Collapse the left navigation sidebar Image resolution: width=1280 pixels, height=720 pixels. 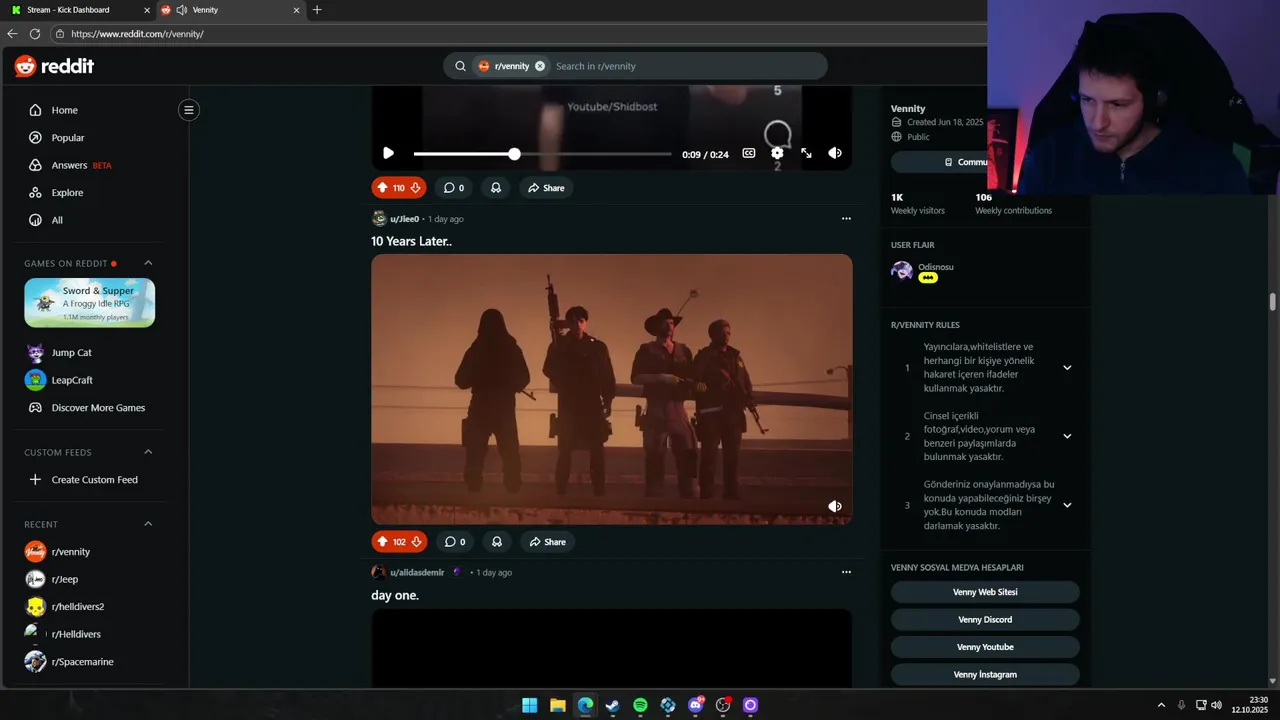pos(188,110)
